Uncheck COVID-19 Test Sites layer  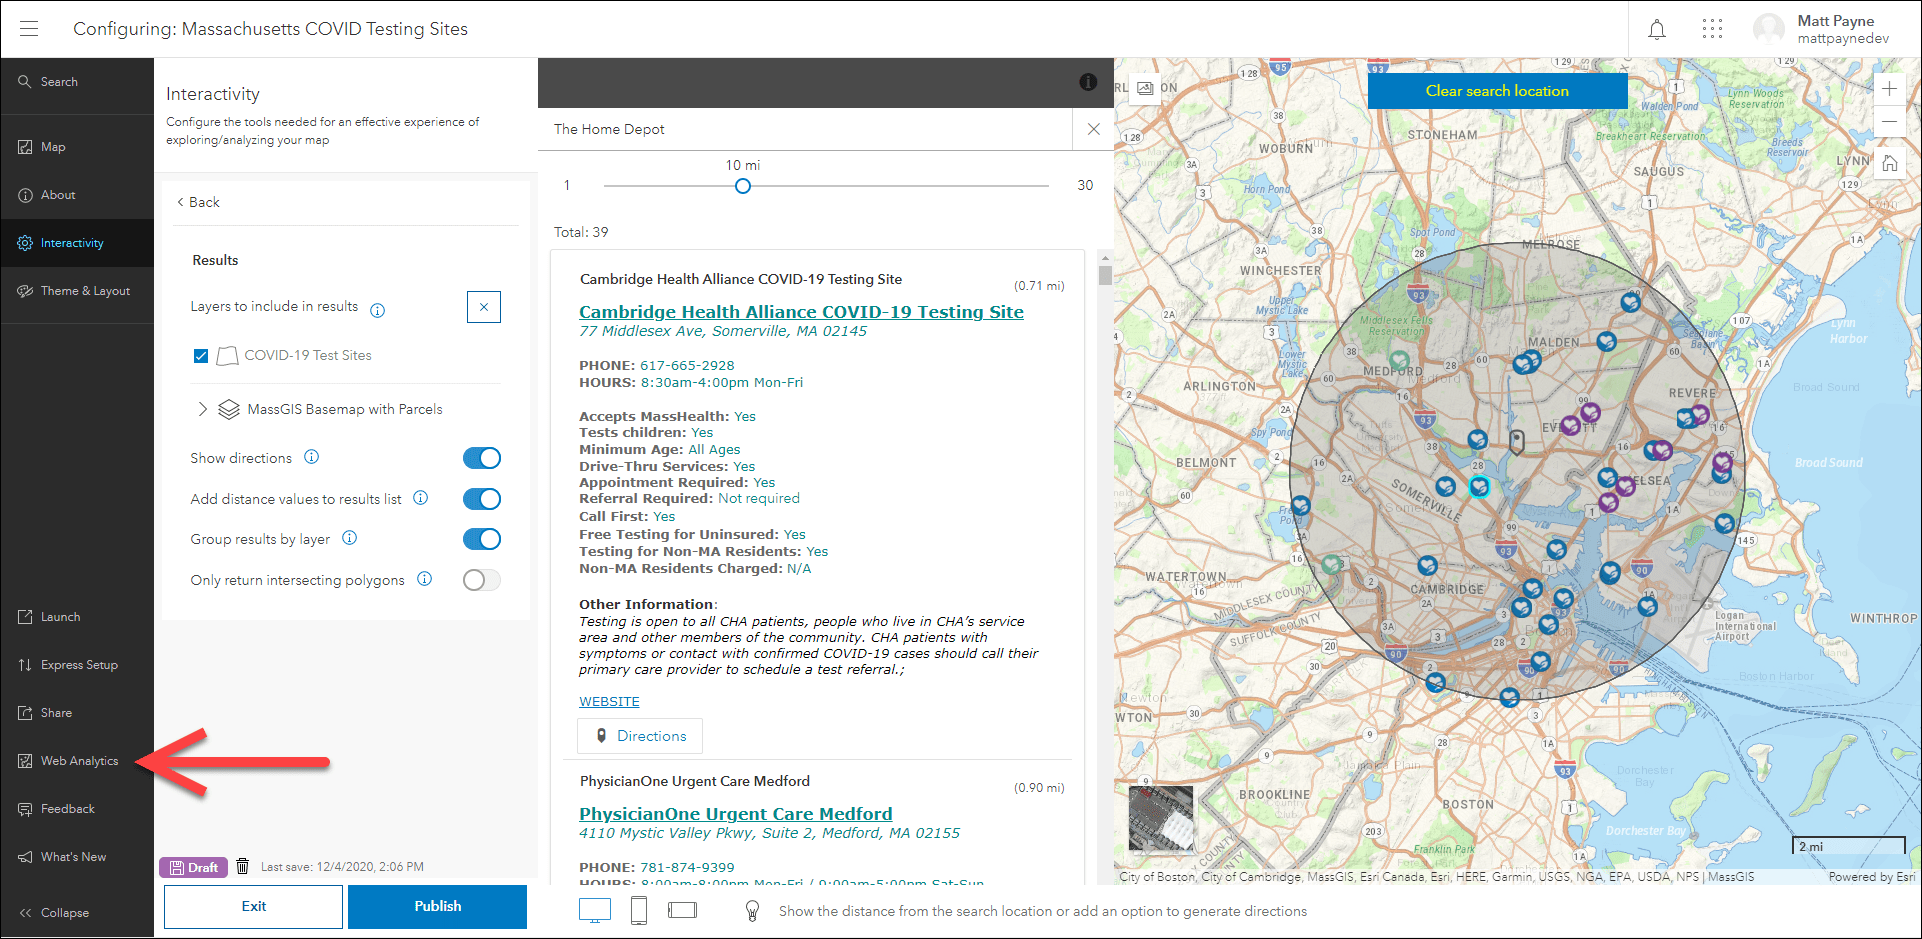[x=201, y=356]
